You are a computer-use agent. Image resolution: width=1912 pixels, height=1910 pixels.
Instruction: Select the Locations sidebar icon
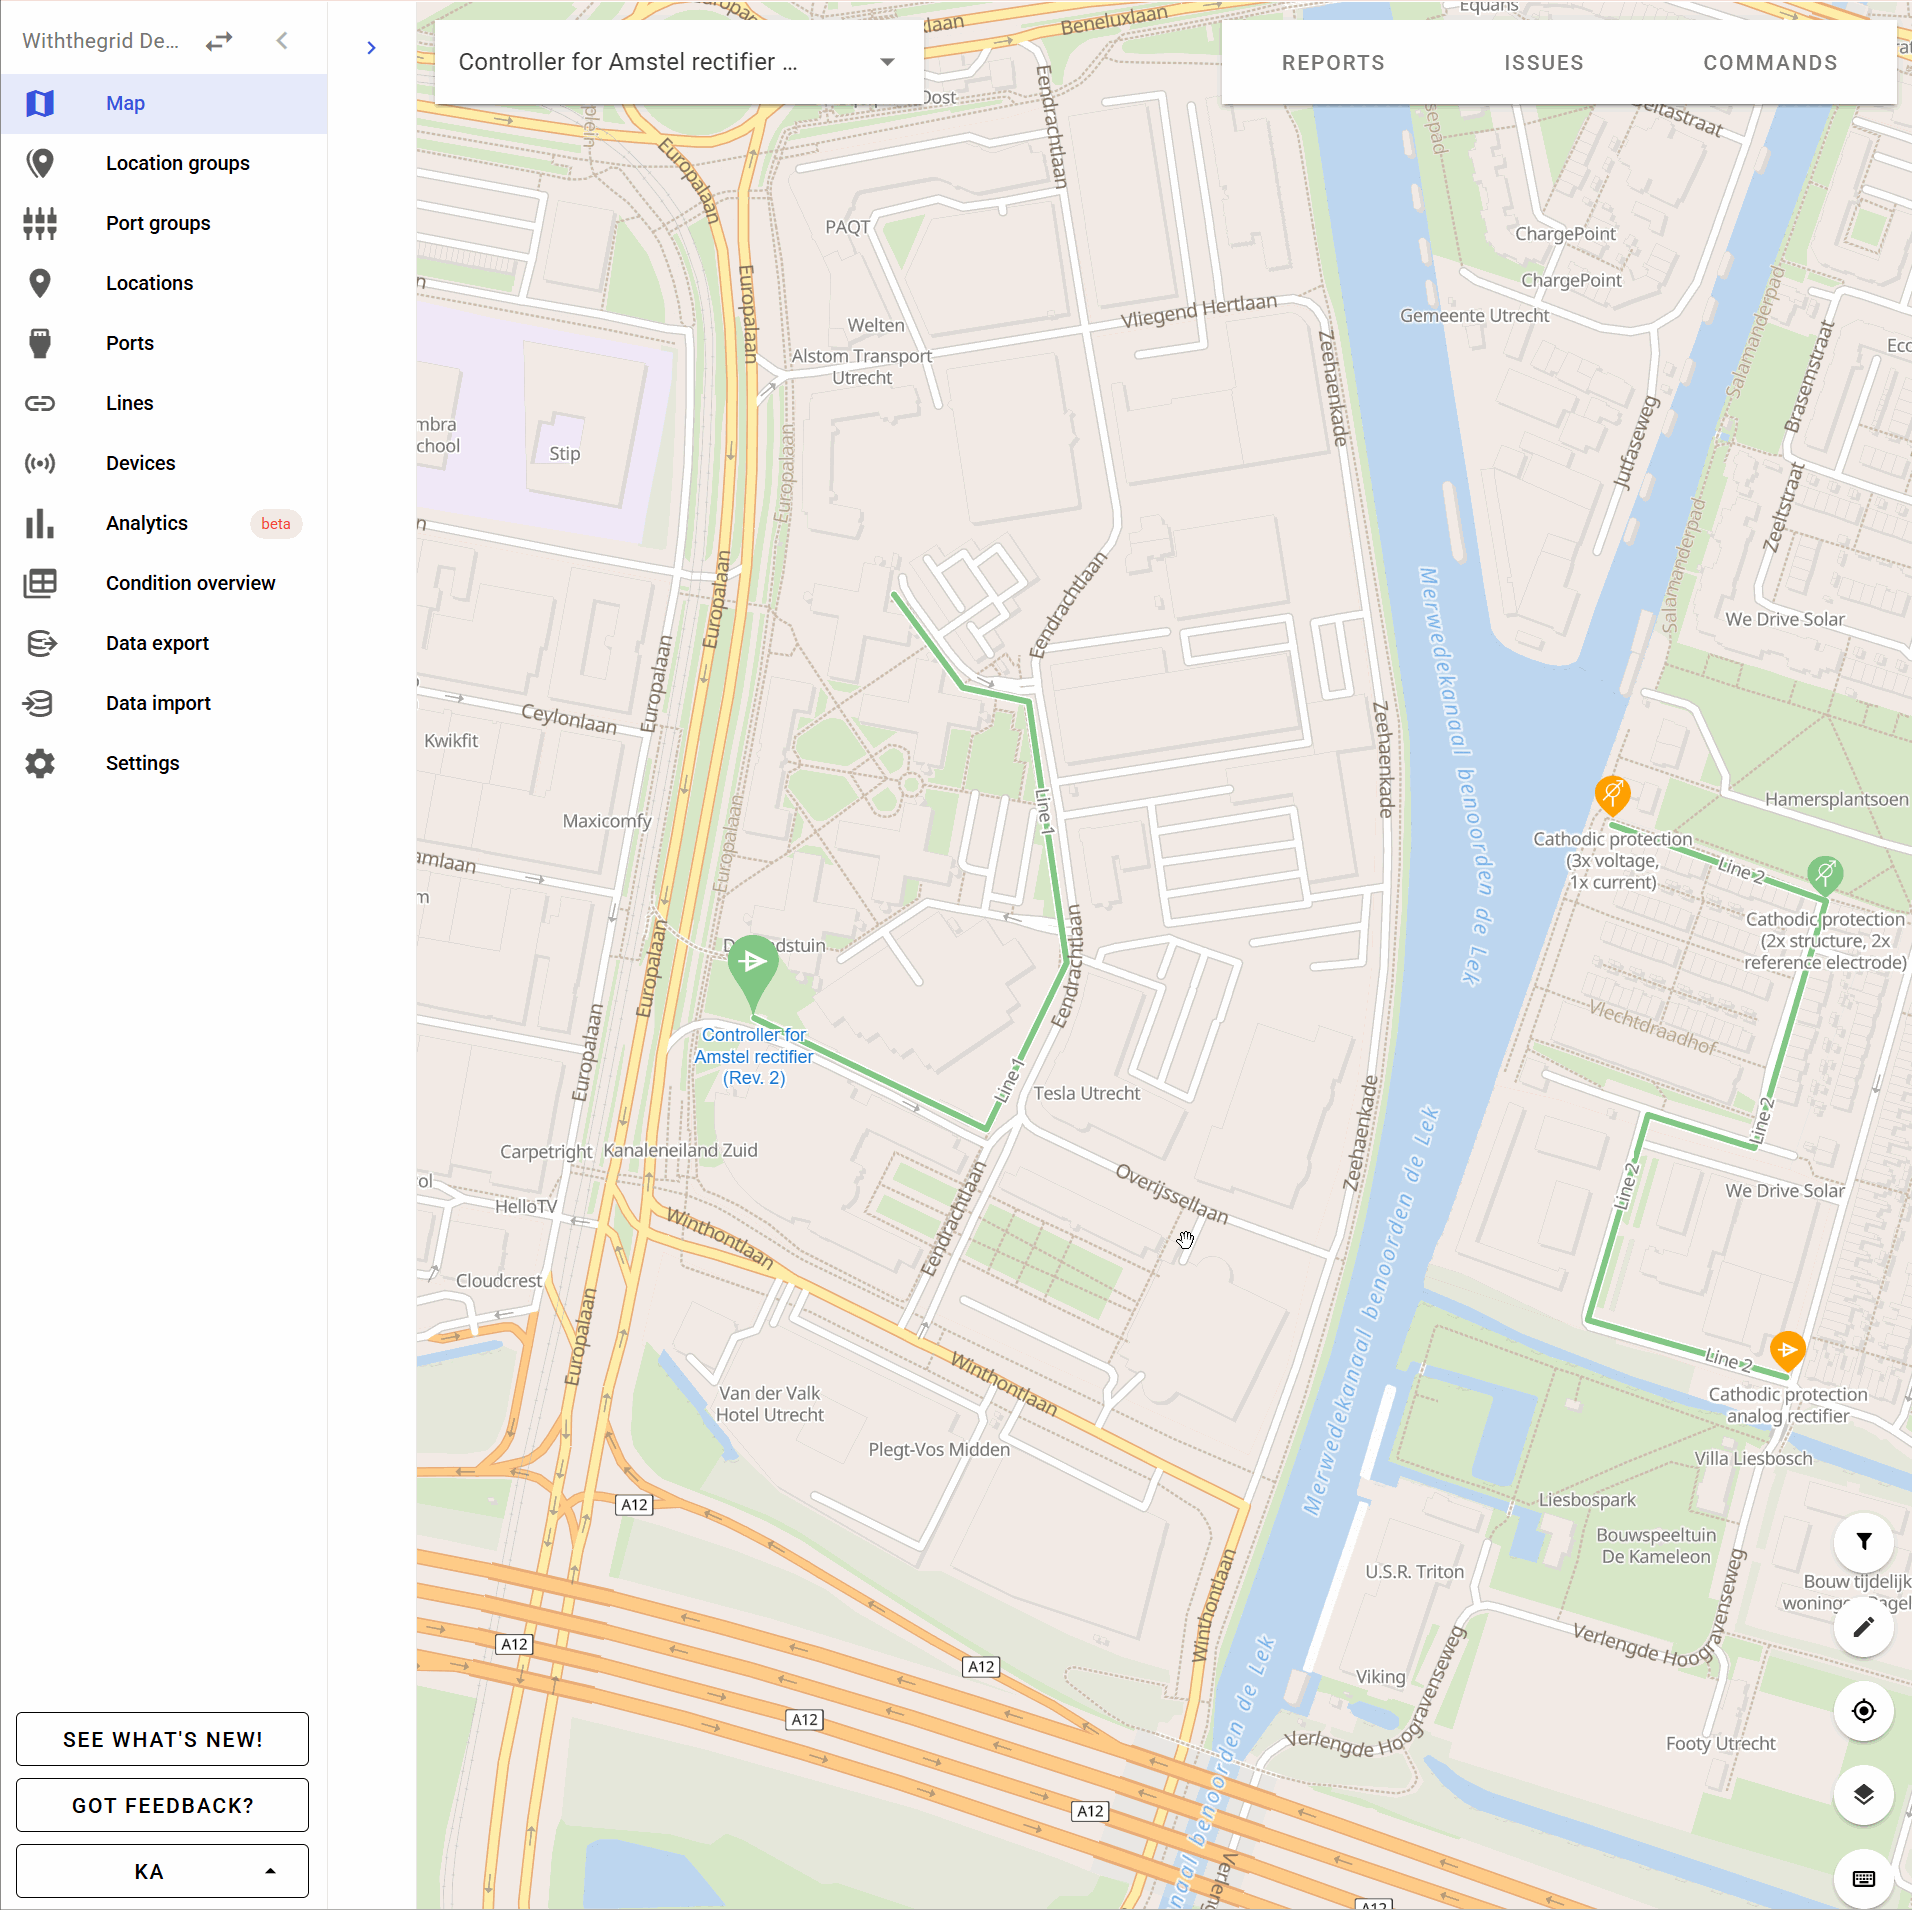point(40,283)
